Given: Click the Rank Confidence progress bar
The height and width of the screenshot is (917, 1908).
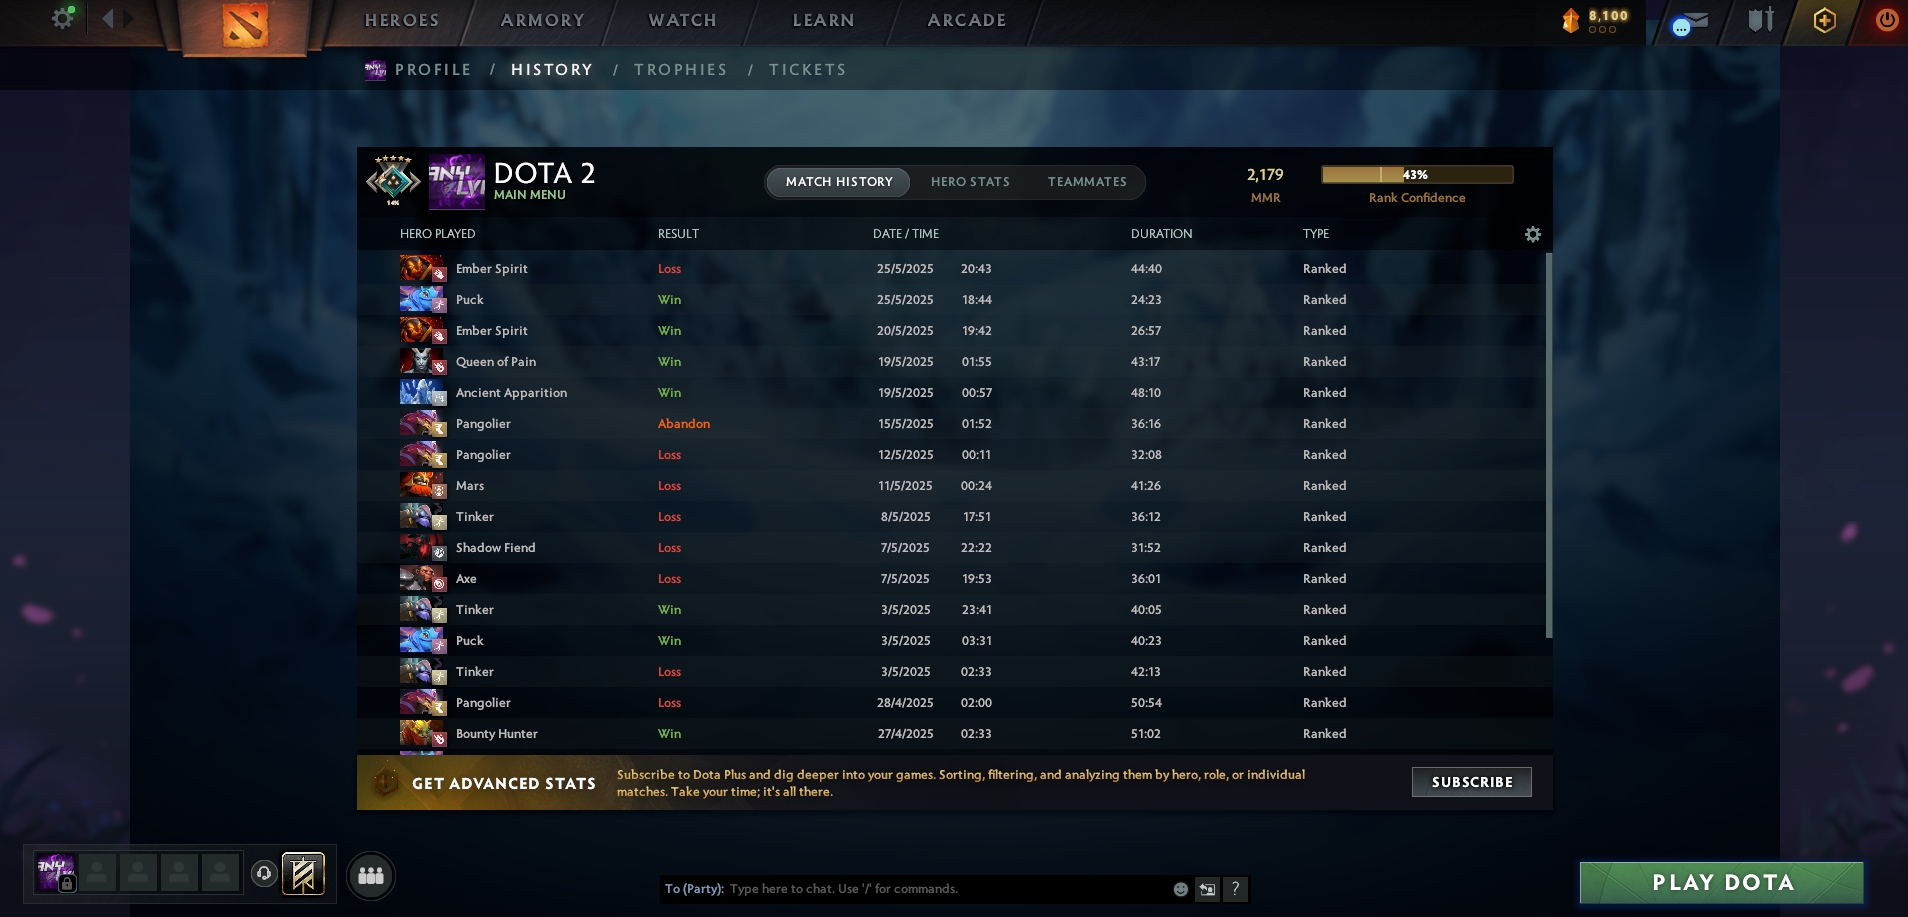Looking at the screenshot, I should [x=1417, y=175].
